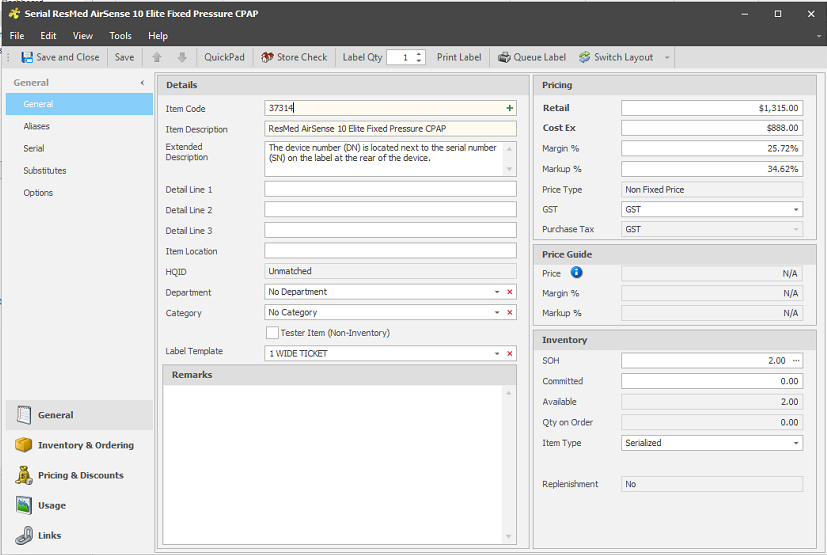Click the Print Label button
Image resolution: width=827 pixels, height=555 pixels.
point(459,58)
